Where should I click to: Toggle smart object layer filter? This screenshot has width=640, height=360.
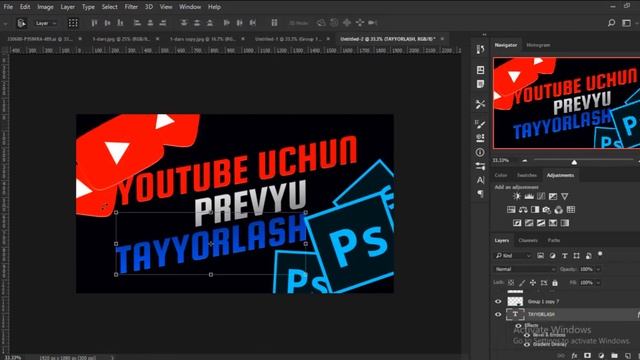click(589, 256)
